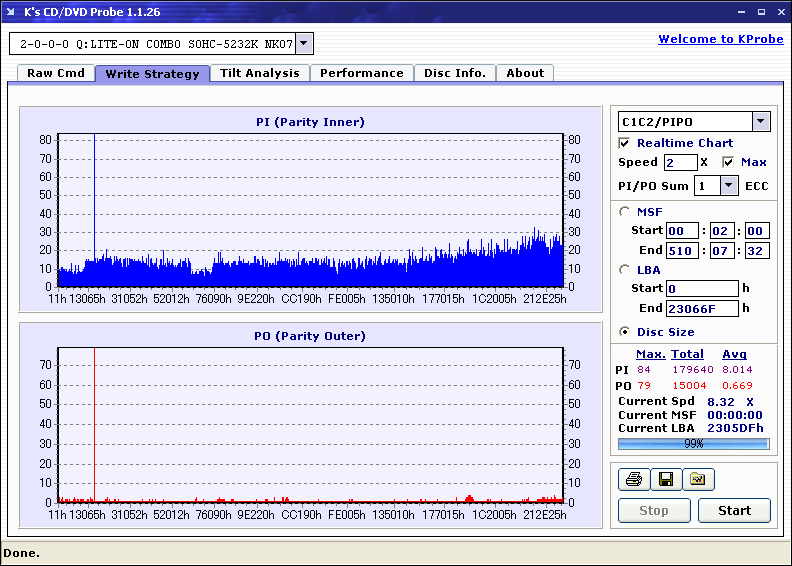Click the floppy disk save icon

coord(665,480)
